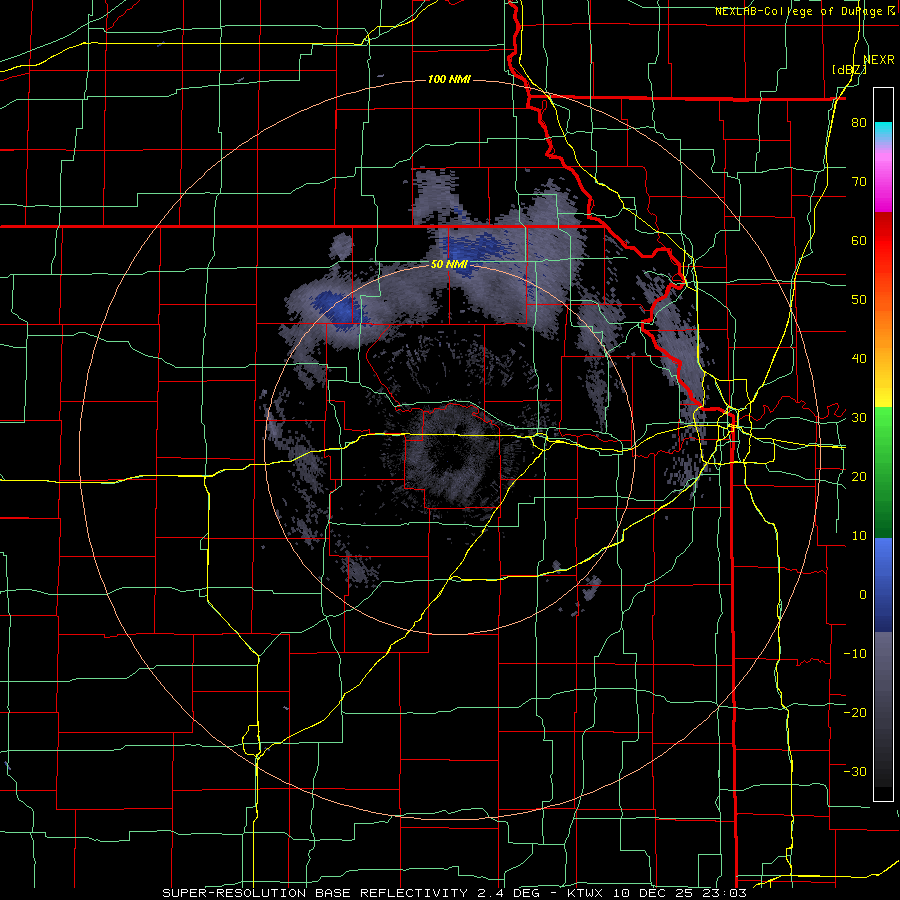Click SUPER-RESOLUTION in the bottom caption

234,893
